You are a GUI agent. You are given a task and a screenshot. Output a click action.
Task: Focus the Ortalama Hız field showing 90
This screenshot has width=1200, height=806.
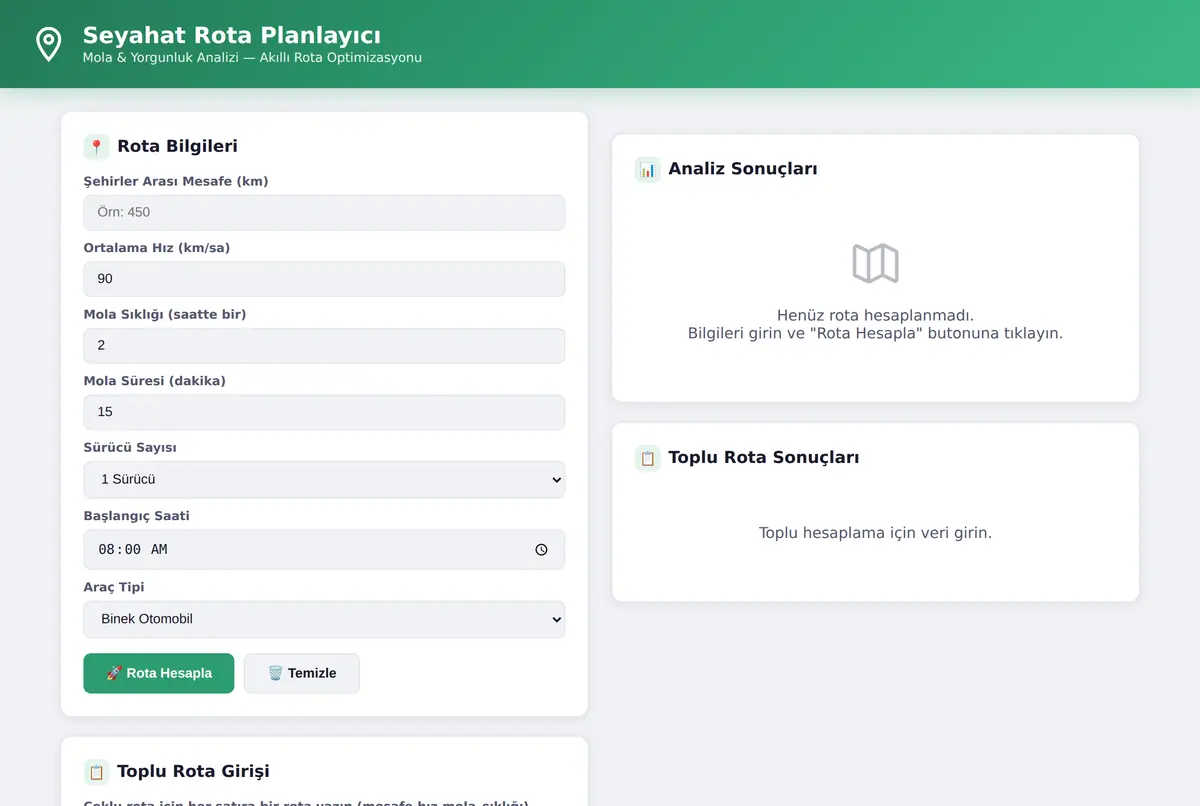pyautogui.click(x=324, y=279)
